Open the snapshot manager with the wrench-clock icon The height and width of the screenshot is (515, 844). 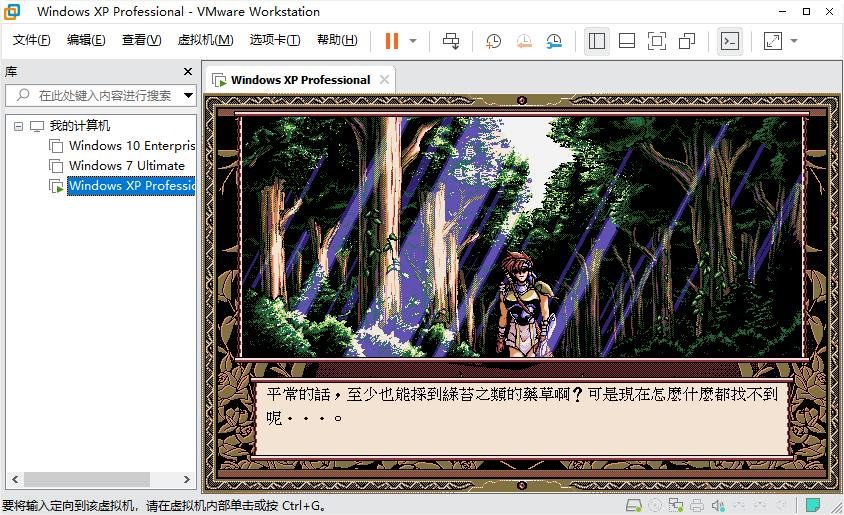click(554, 41)
